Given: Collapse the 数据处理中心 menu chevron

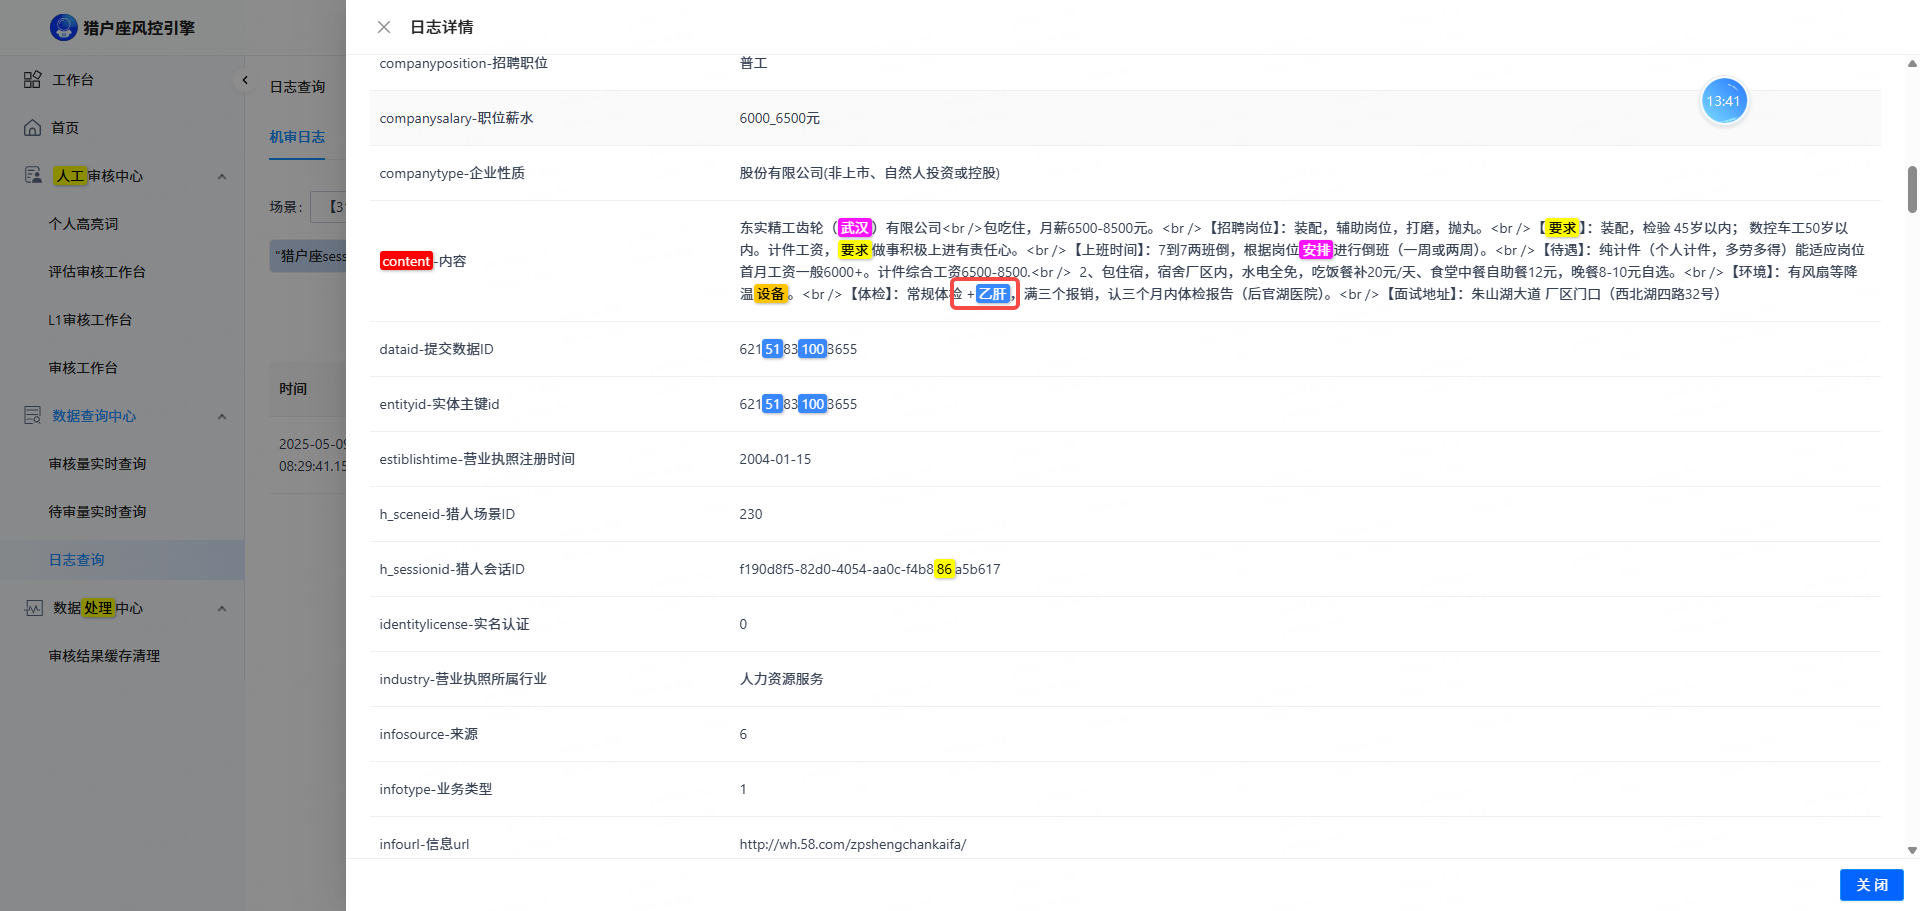Looking at the screenshot, I should pyautogui.click(x=222, y=608).
